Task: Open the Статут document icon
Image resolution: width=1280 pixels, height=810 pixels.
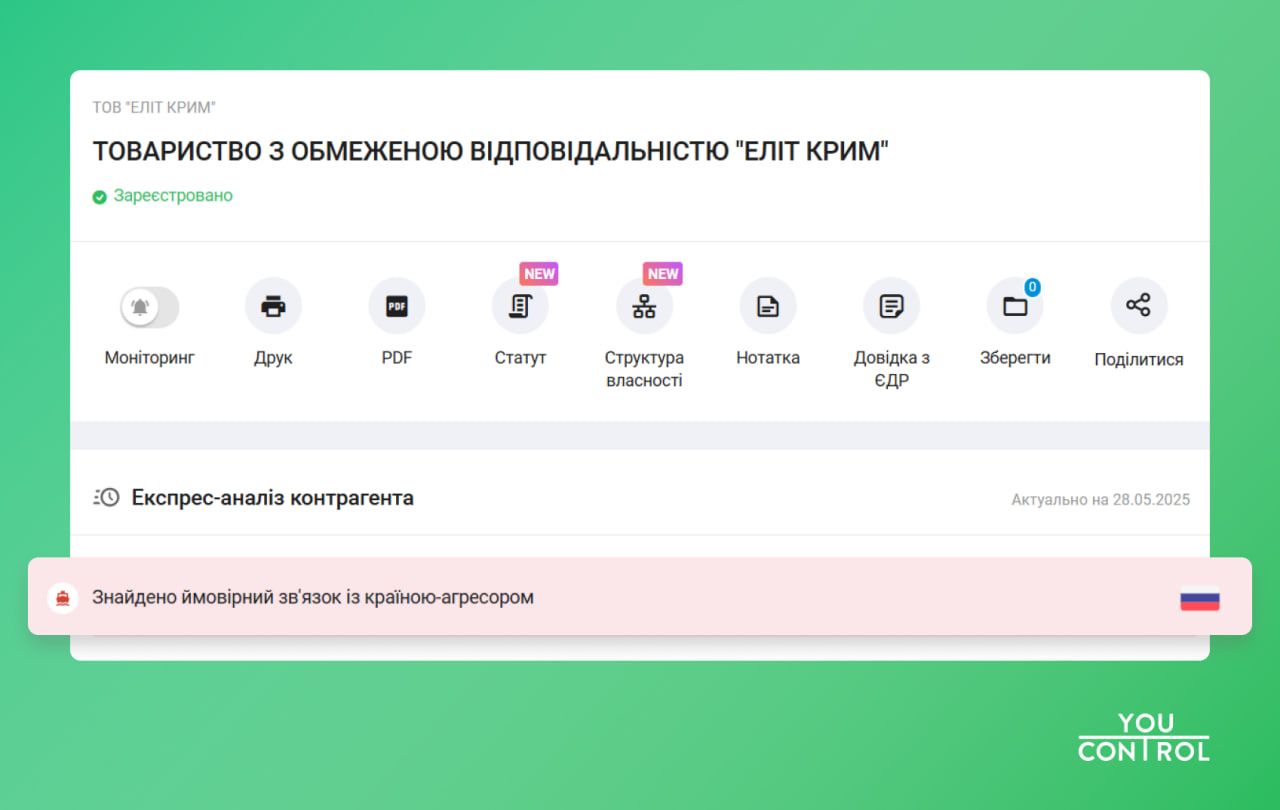Action: tap(520, 305)
